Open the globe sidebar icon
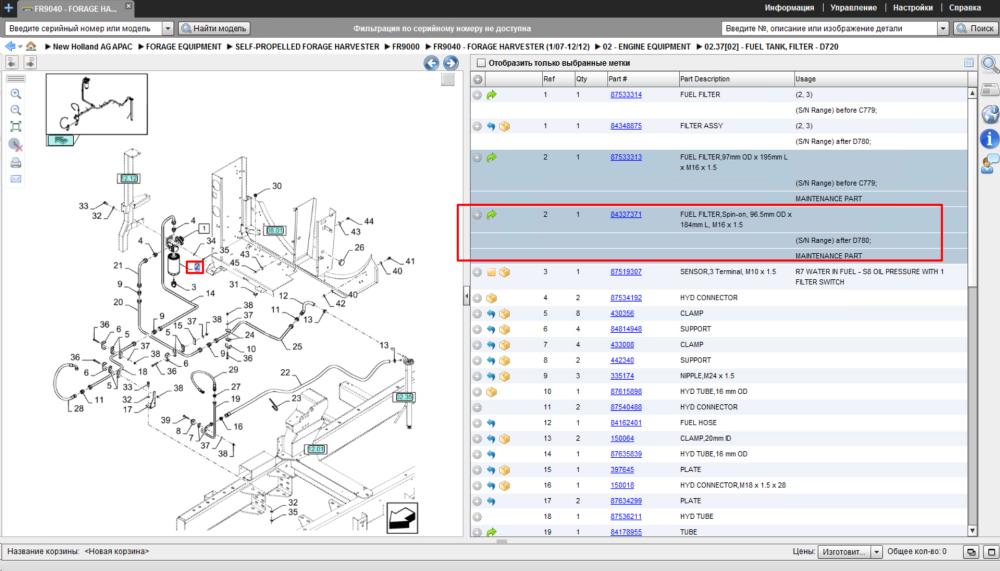This screenshot has width=1000, height=571. (x=990, y=114)
